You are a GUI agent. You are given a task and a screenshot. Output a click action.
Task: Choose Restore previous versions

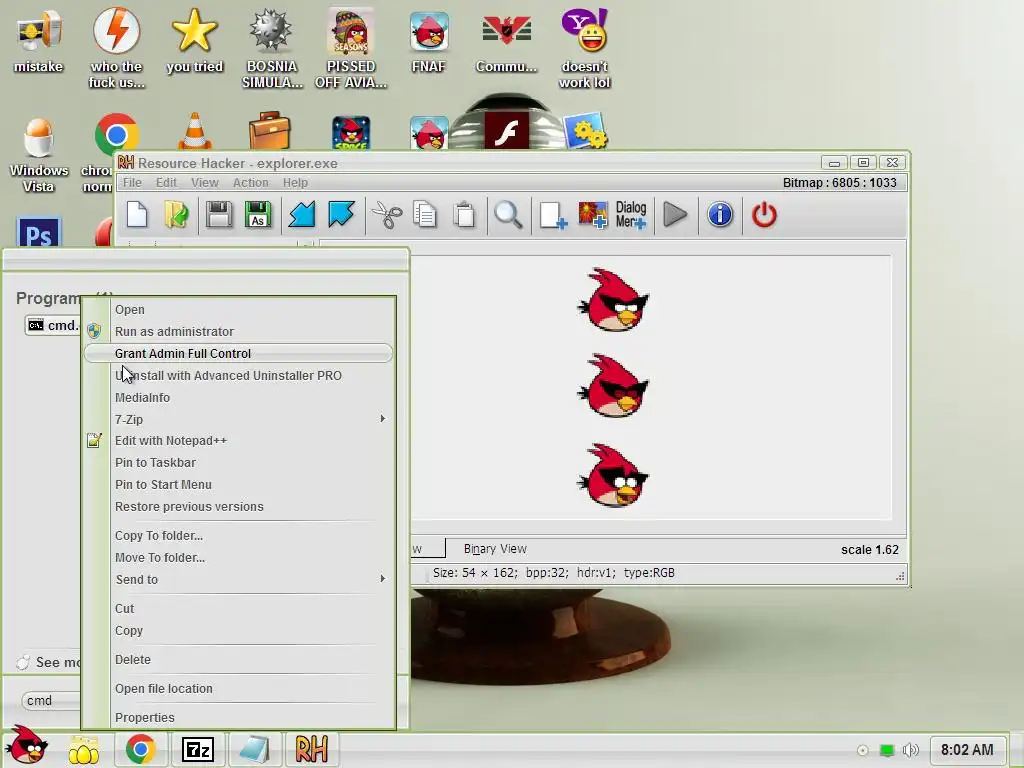point(238,507)
